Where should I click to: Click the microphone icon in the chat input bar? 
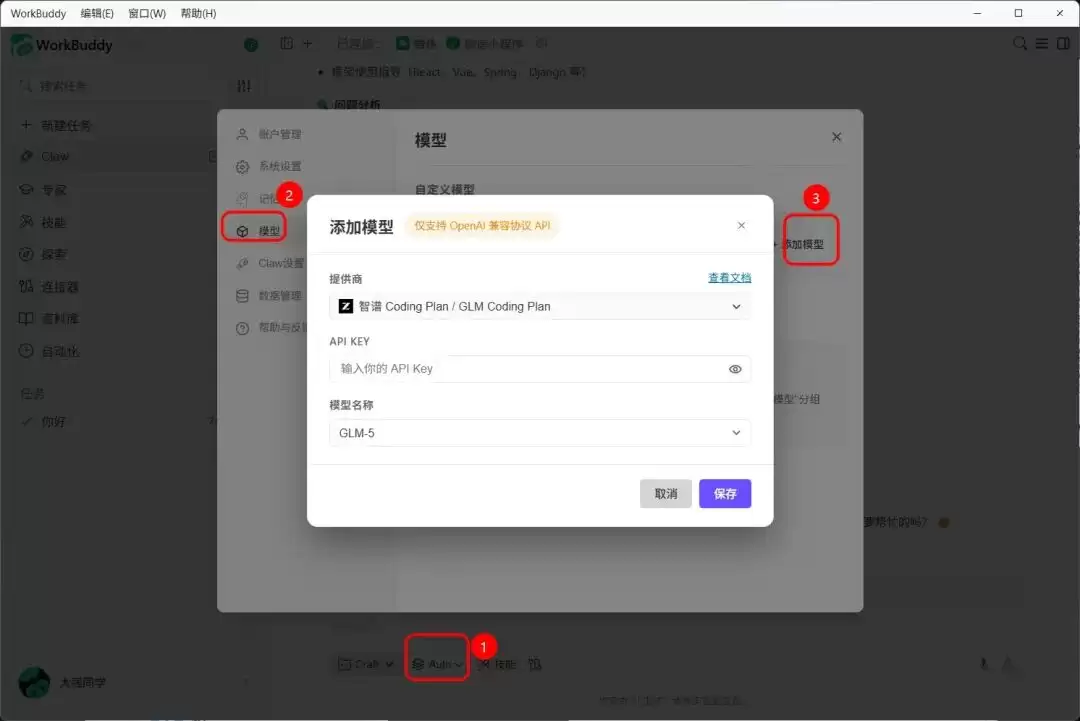click(x=984, y=664)
